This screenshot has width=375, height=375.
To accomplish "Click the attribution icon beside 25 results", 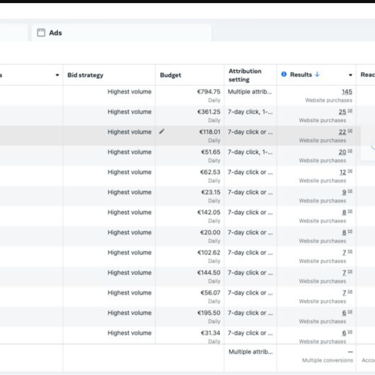I will tap(350, 111).
